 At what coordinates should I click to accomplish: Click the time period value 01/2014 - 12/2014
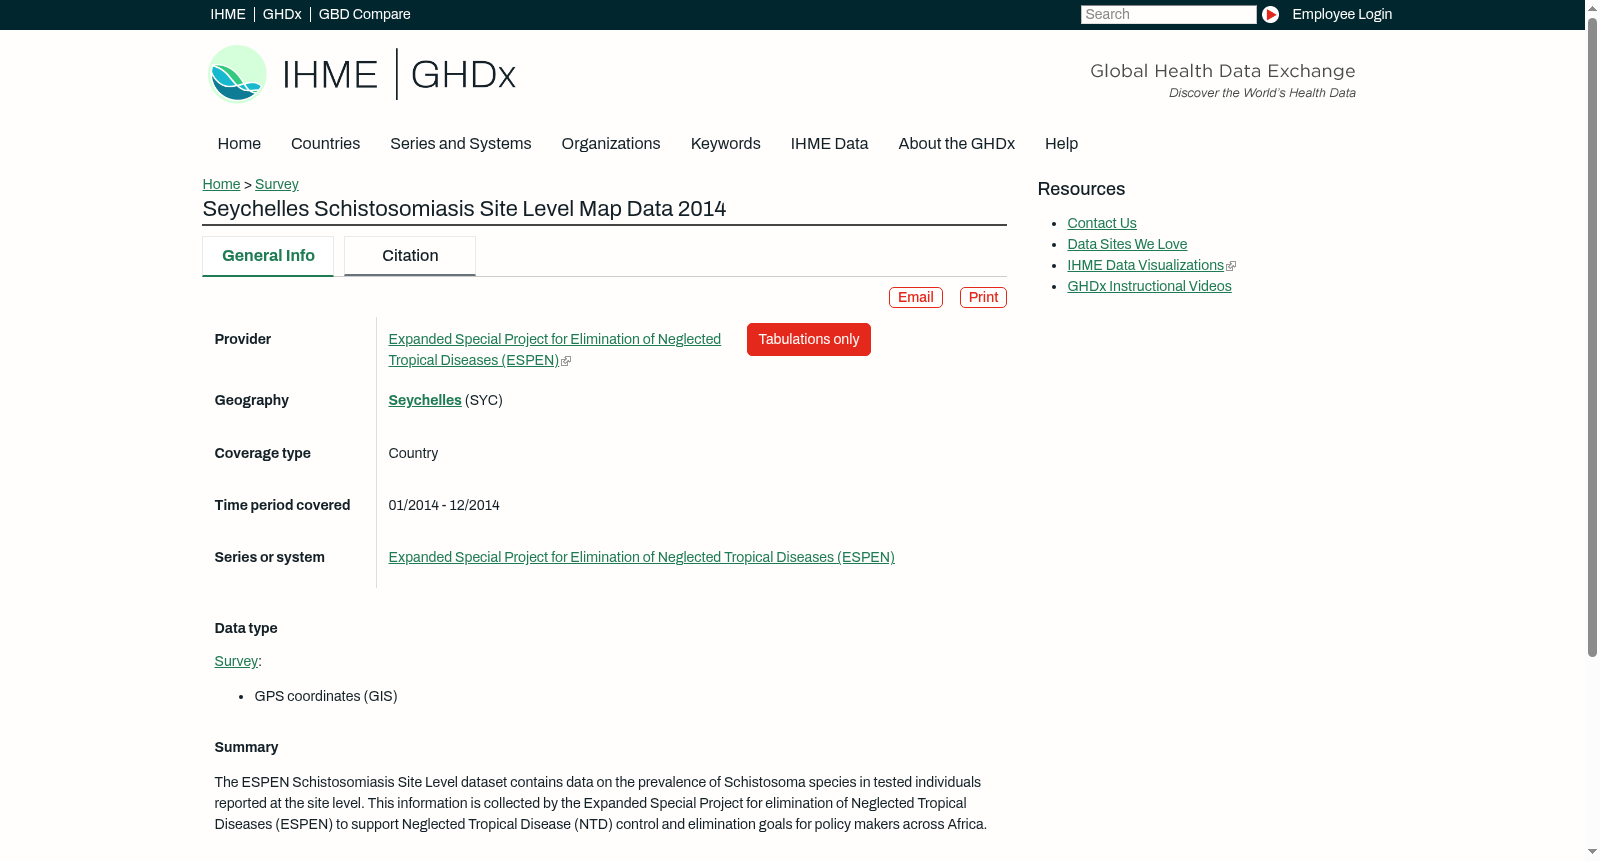[x=444, y=505]
